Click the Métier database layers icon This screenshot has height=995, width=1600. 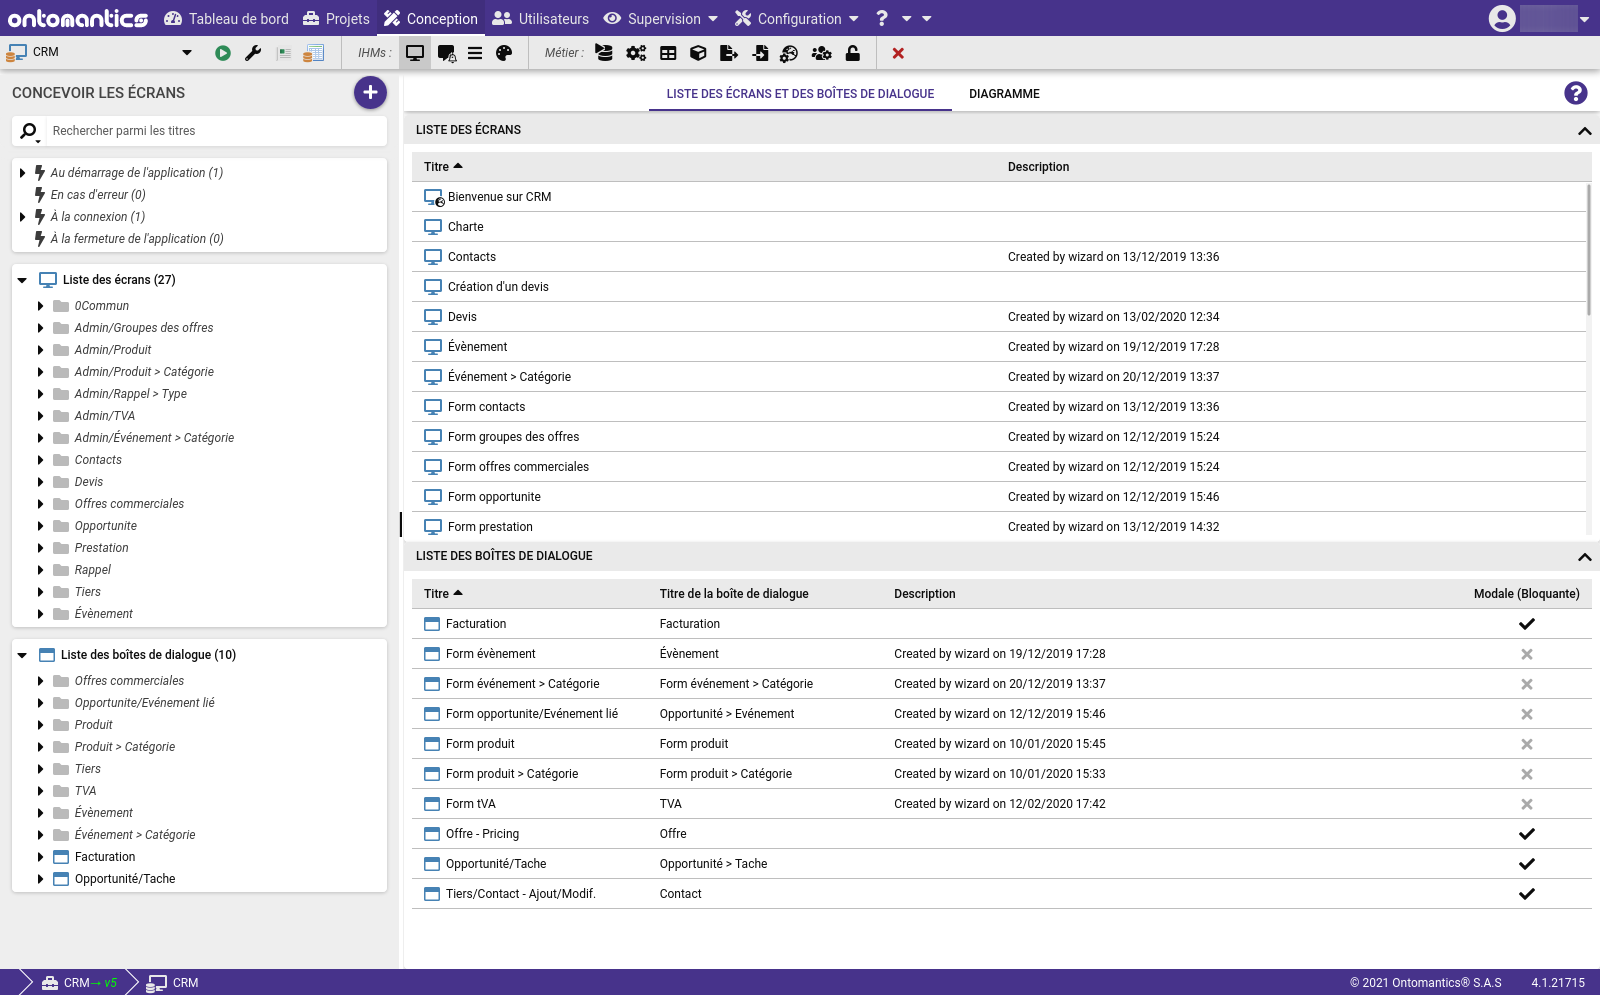pyautogui.click(x=604, y=53)
